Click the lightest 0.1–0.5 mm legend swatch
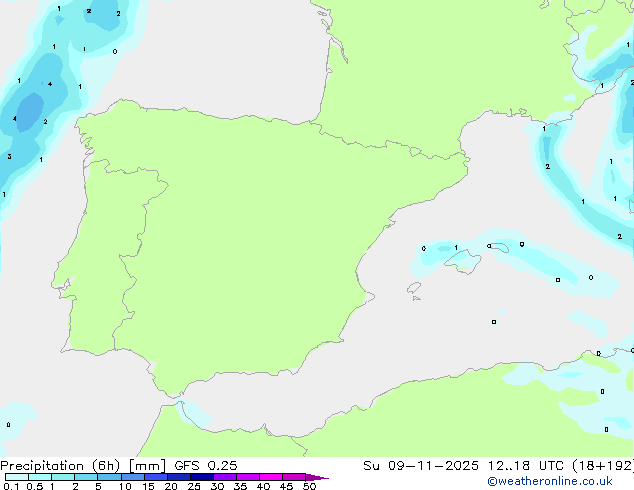Image resolution: width=634 pixels, height=490 pixels. tap(17, 477)
